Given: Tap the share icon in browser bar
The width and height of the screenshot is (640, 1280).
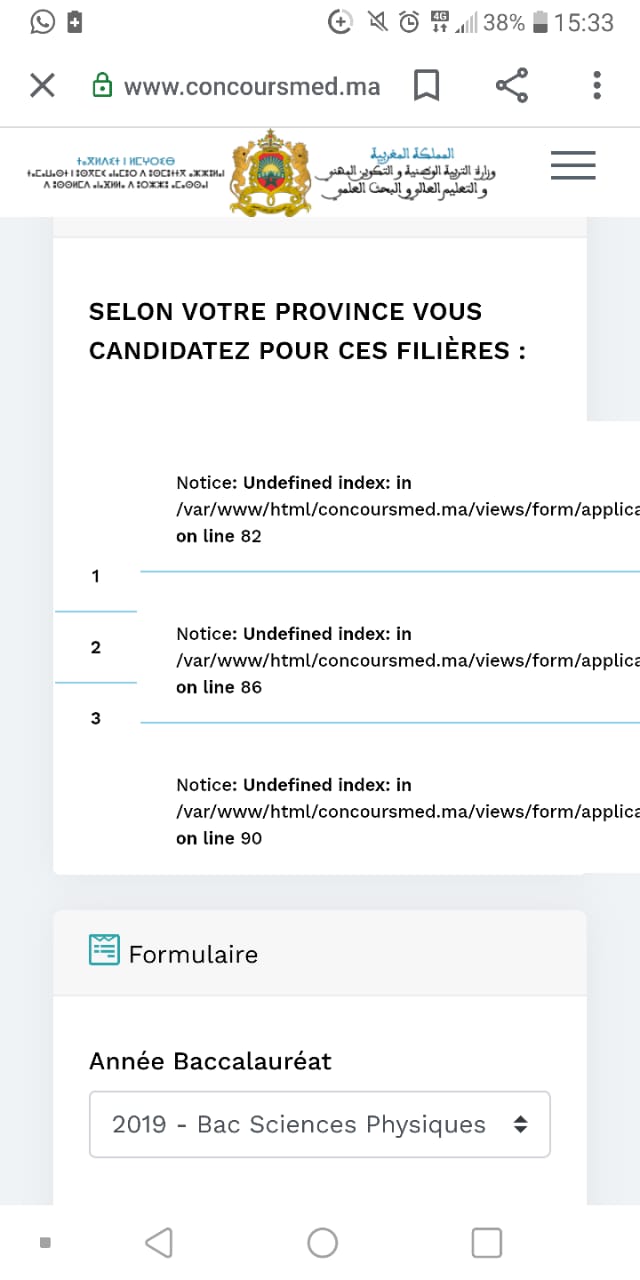Looking at the screenshot, I should pos(512,86).
